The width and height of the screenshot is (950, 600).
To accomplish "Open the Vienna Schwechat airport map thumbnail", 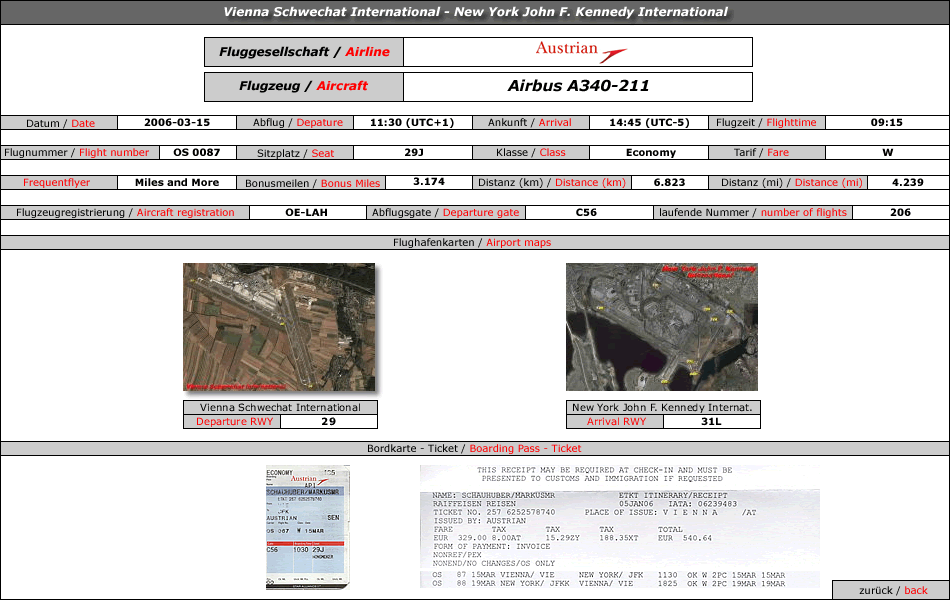I will pos(279,327).
